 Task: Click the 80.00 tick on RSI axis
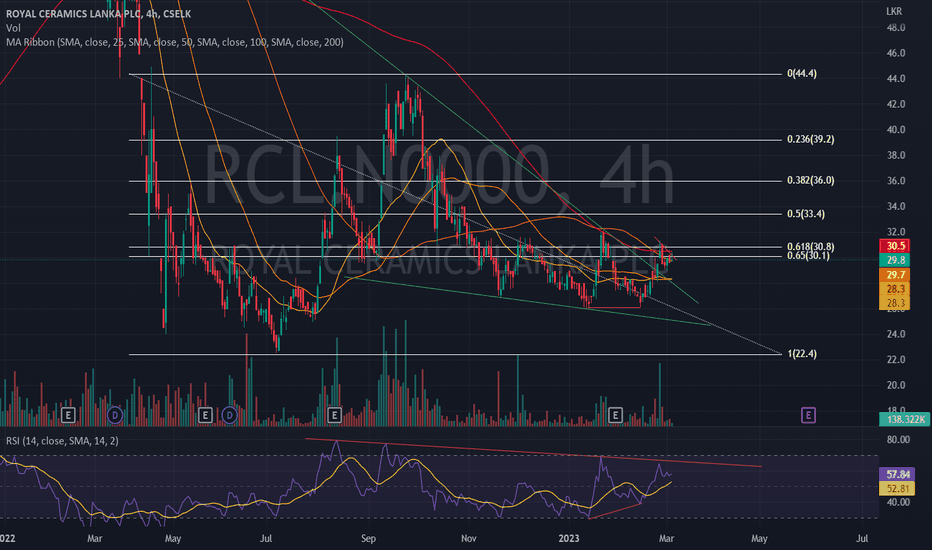pos(898,439)
